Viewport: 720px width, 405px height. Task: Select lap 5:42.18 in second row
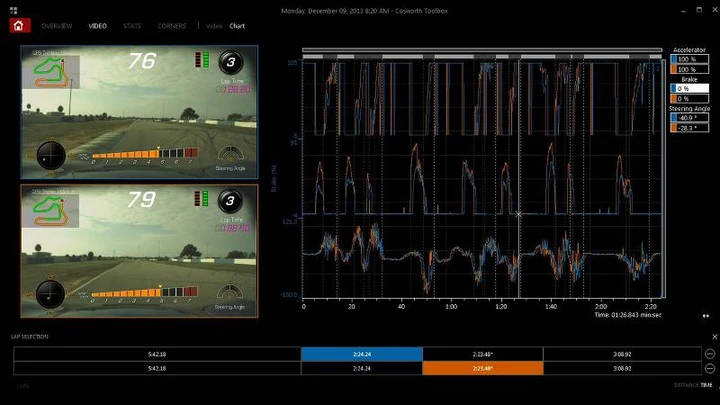(157, 368)
